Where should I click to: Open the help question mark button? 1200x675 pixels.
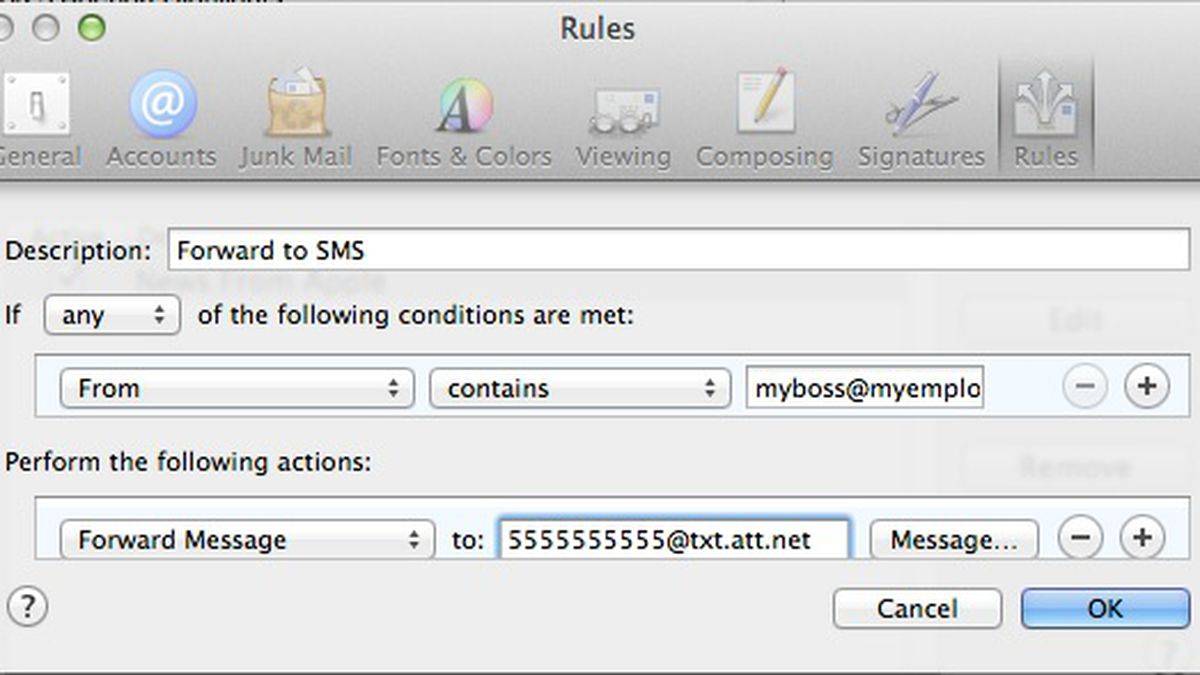(x=27, y=606)
